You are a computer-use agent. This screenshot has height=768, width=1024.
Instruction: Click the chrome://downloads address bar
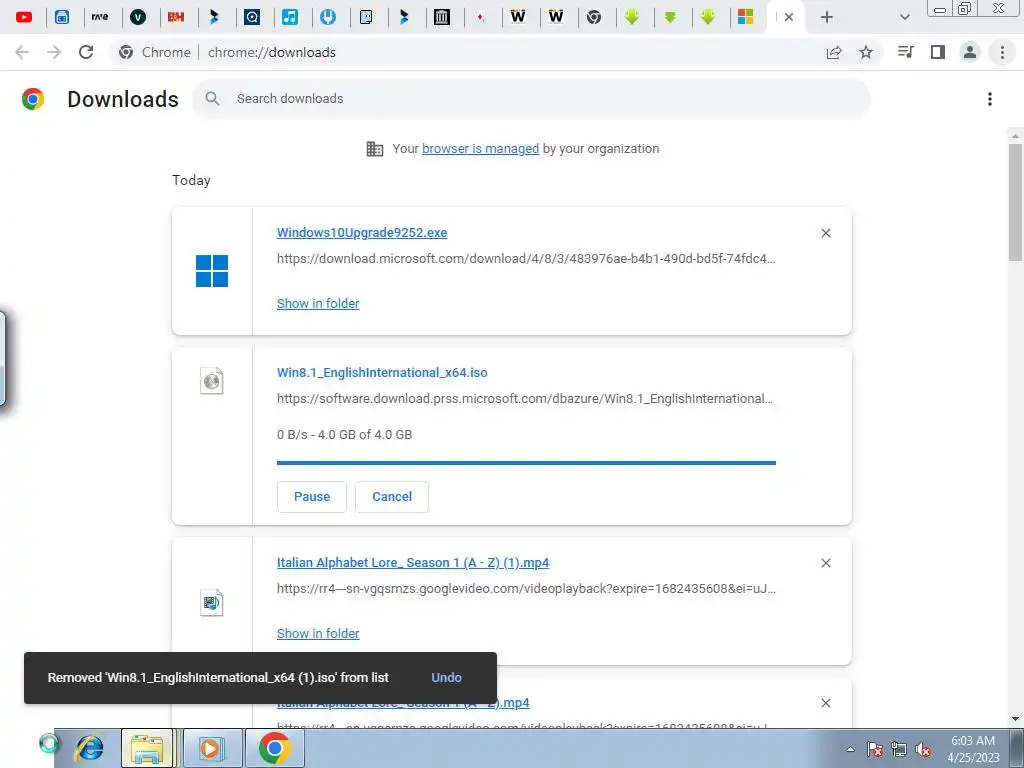pos(272,52)
